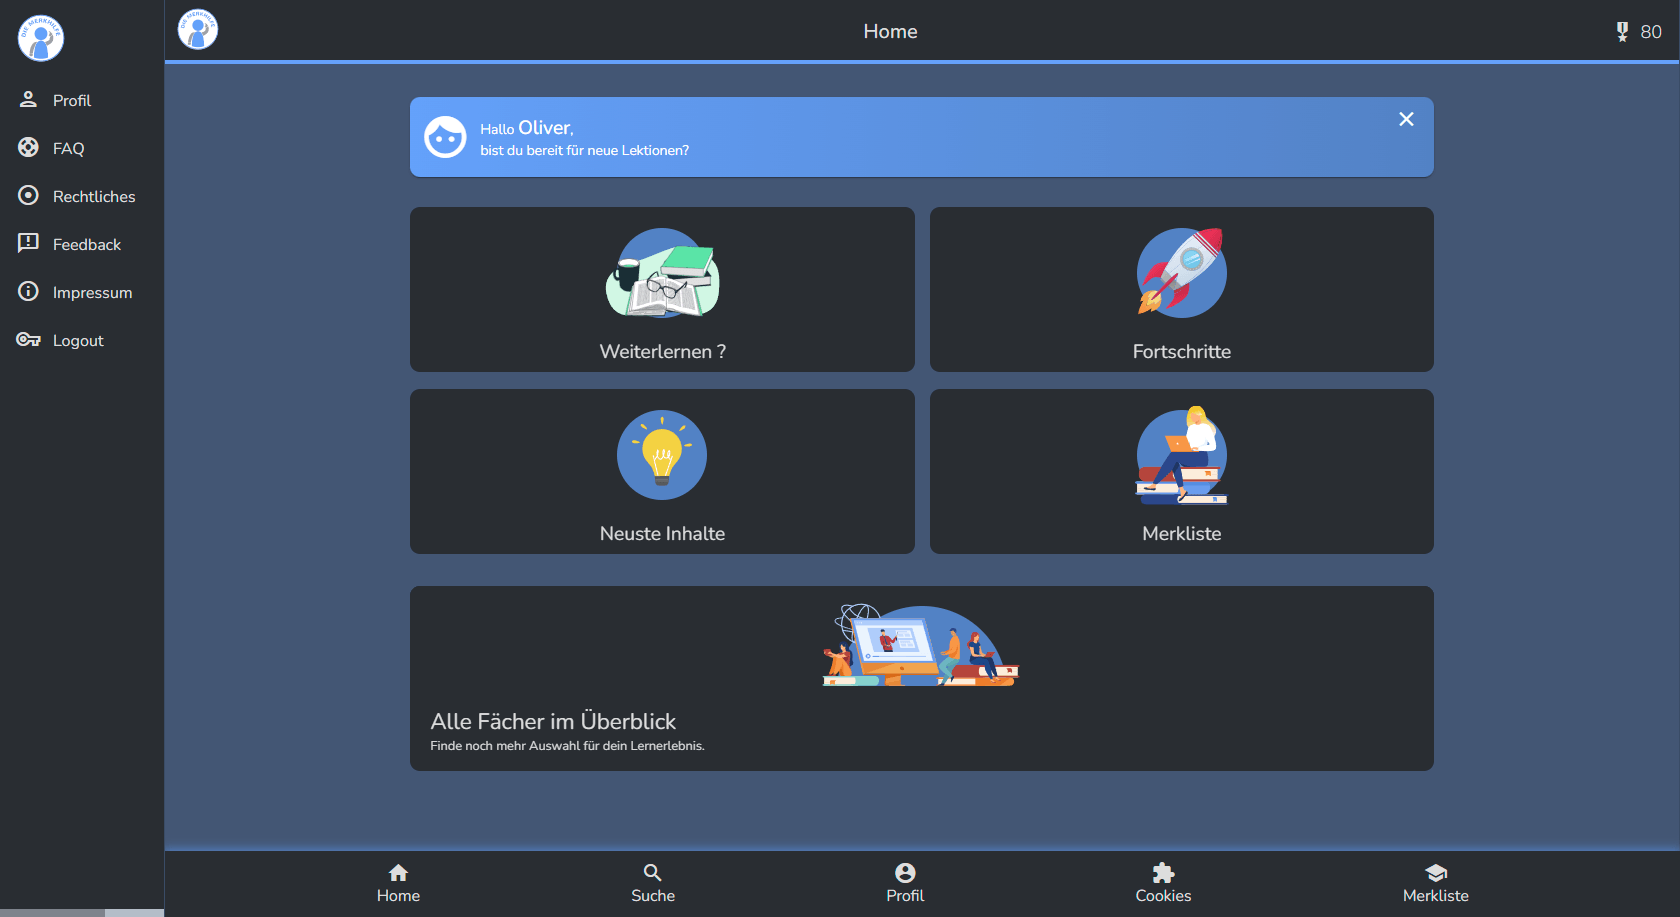Click the Cookies puzzle piece icon
The height and width of the screenshot is (917, 1680).
[1163, 872]
